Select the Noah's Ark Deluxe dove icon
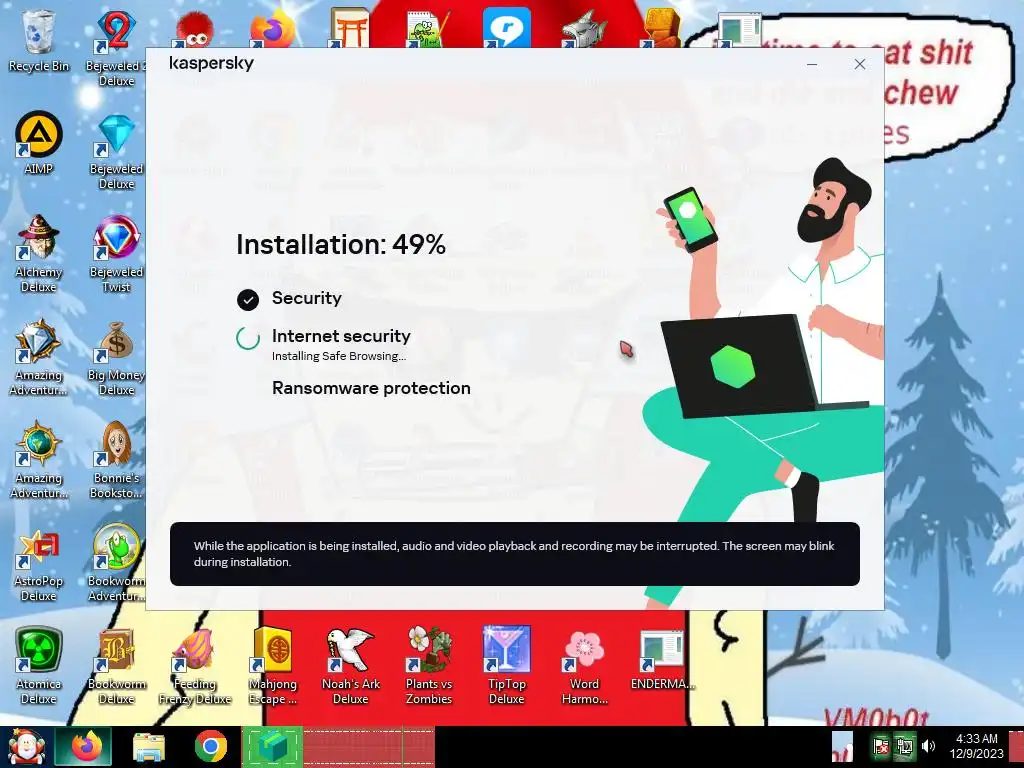The image size is (1024, 768). click(x=351, y=649)
